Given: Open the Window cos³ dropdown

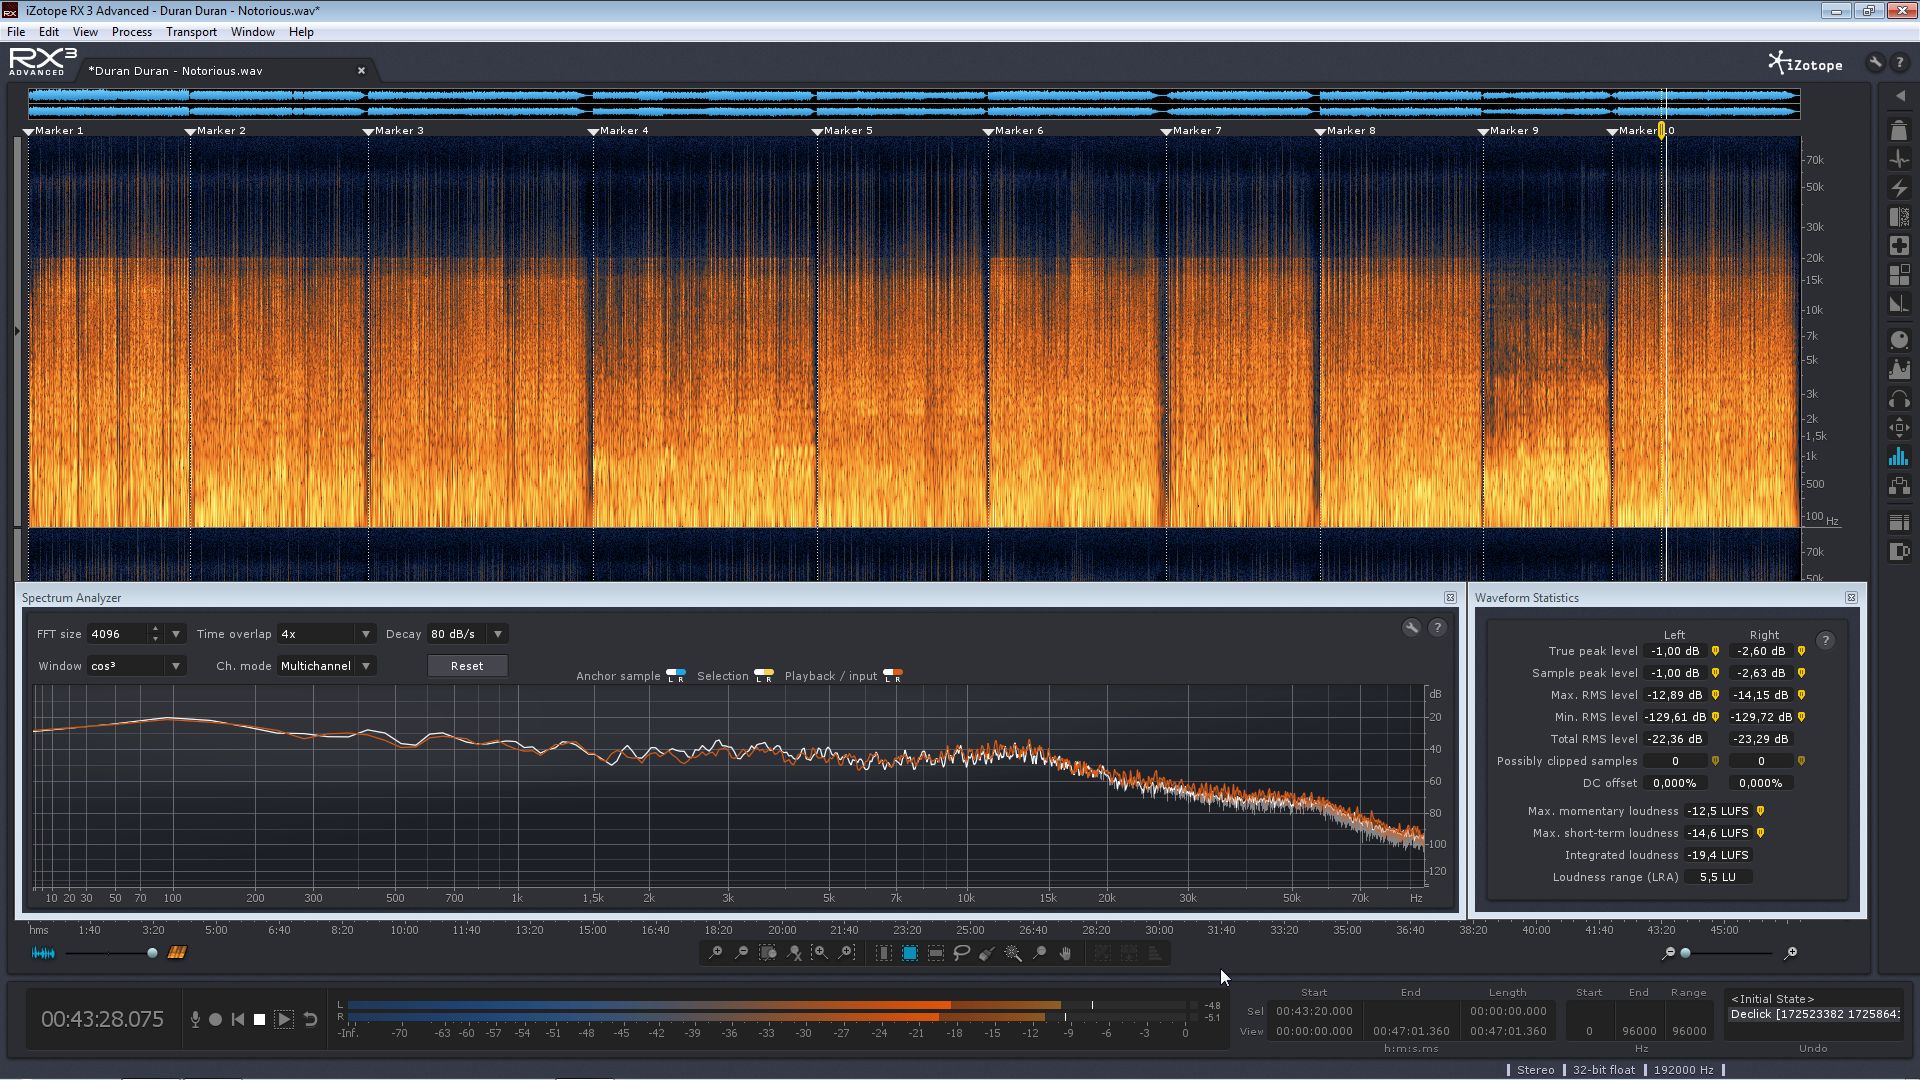Looking at the screenshot, I should point(136,666).
